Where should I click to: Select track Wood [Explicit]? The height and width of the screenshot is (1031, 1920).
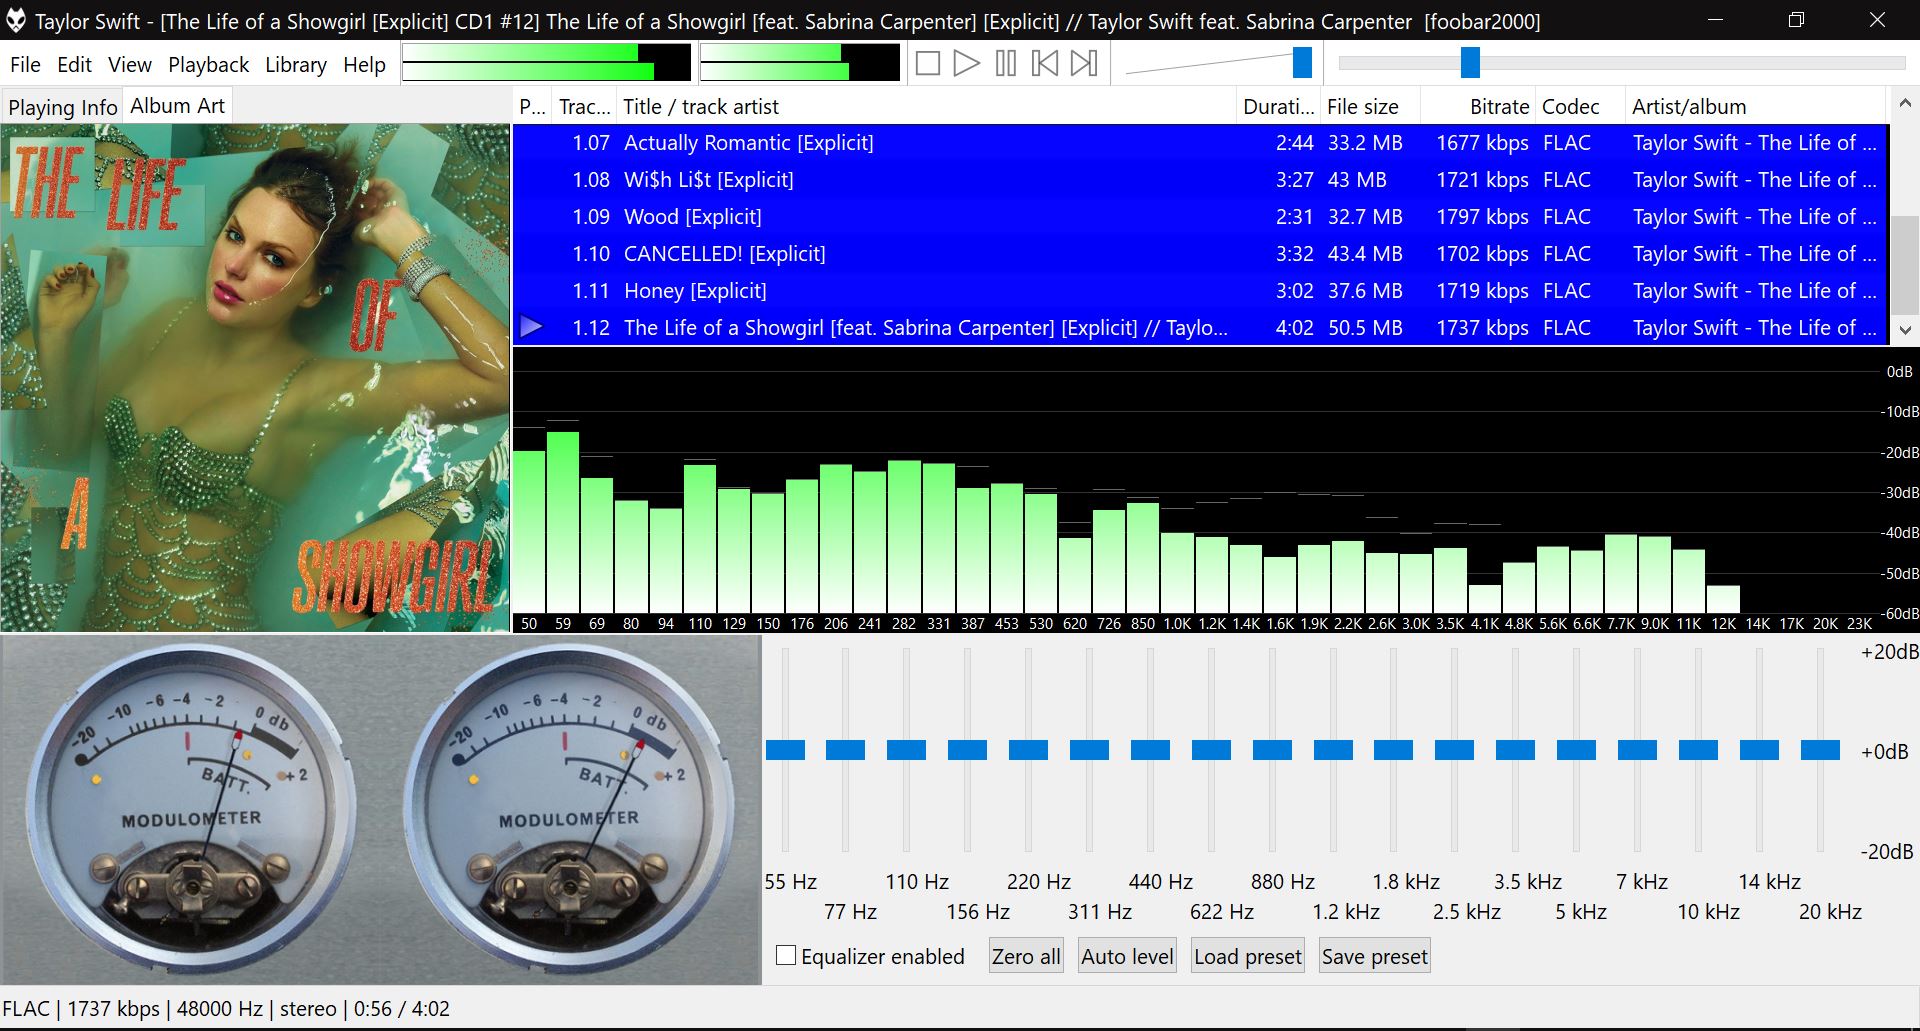[1200, 217]
